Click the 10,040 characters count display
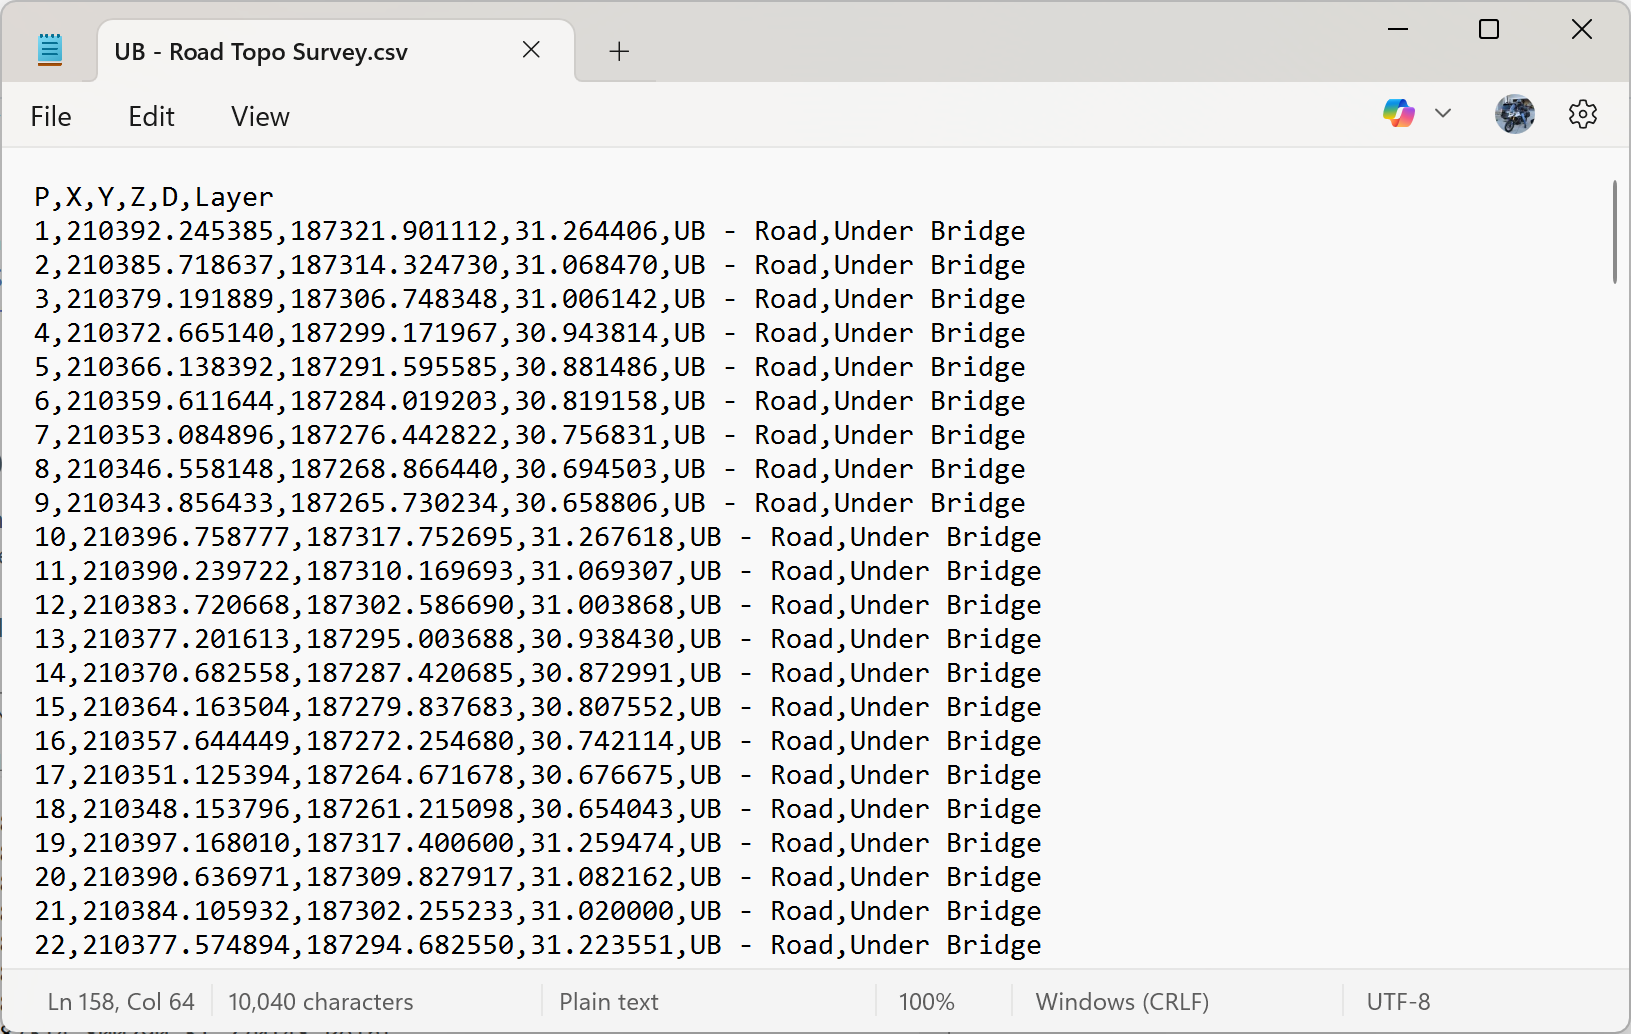Screen dimensions: 1631x1034 click(320, 1001)
